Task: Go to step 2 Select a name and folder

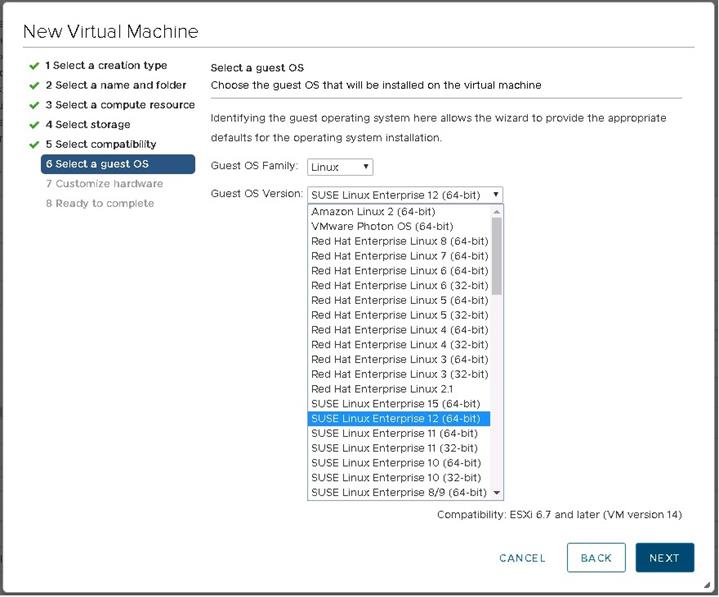Action: pyautogui.click(x=116, y=85)
